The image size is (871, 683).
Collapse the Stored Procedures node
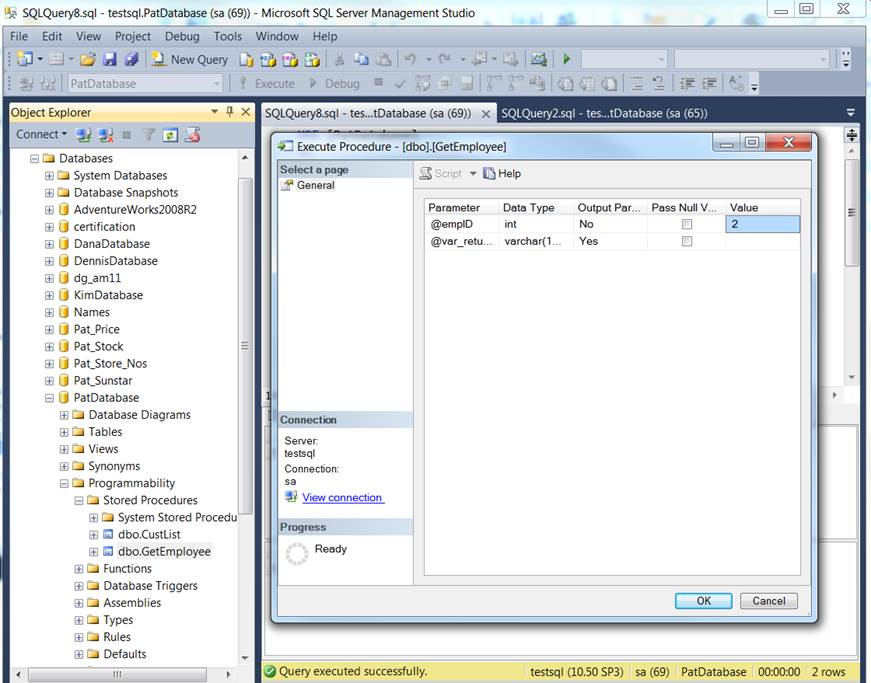[x=77, y=500]
